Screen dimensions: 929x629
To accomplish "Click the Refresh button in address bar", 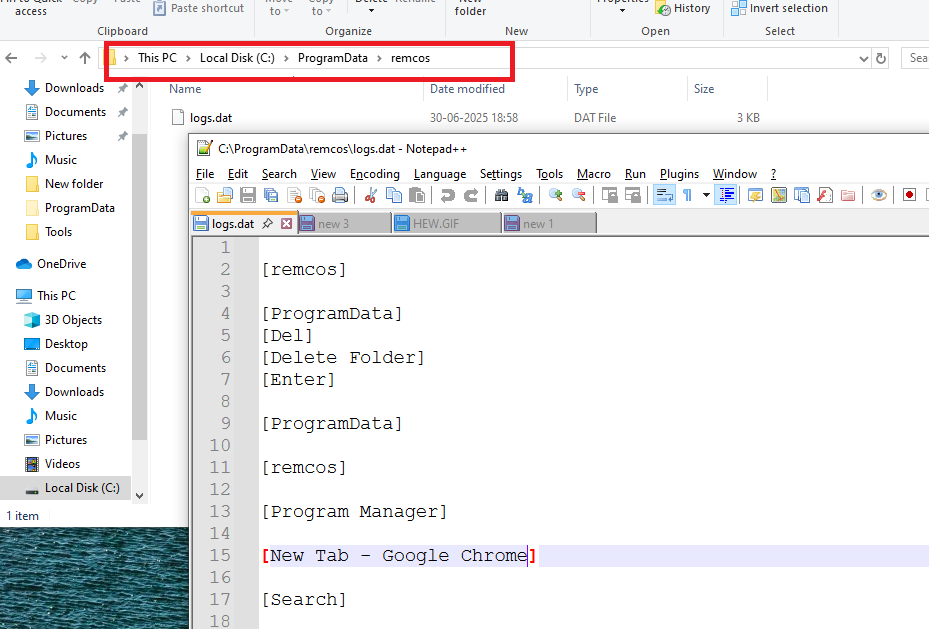I will pos(881,59).
